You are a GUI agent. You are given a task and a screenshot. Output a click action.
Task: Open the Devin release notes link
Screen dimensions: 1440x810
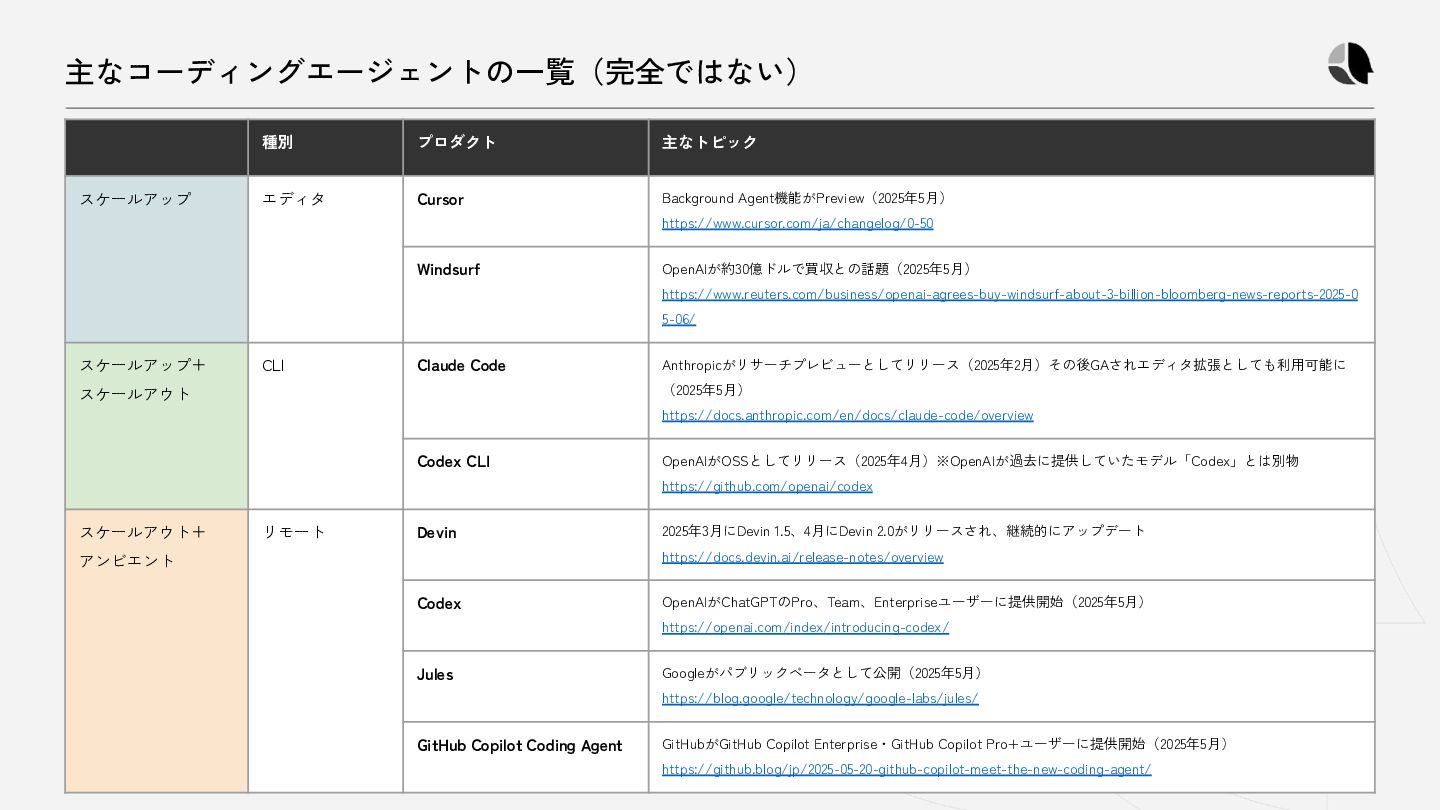click(x=802, y=557)
